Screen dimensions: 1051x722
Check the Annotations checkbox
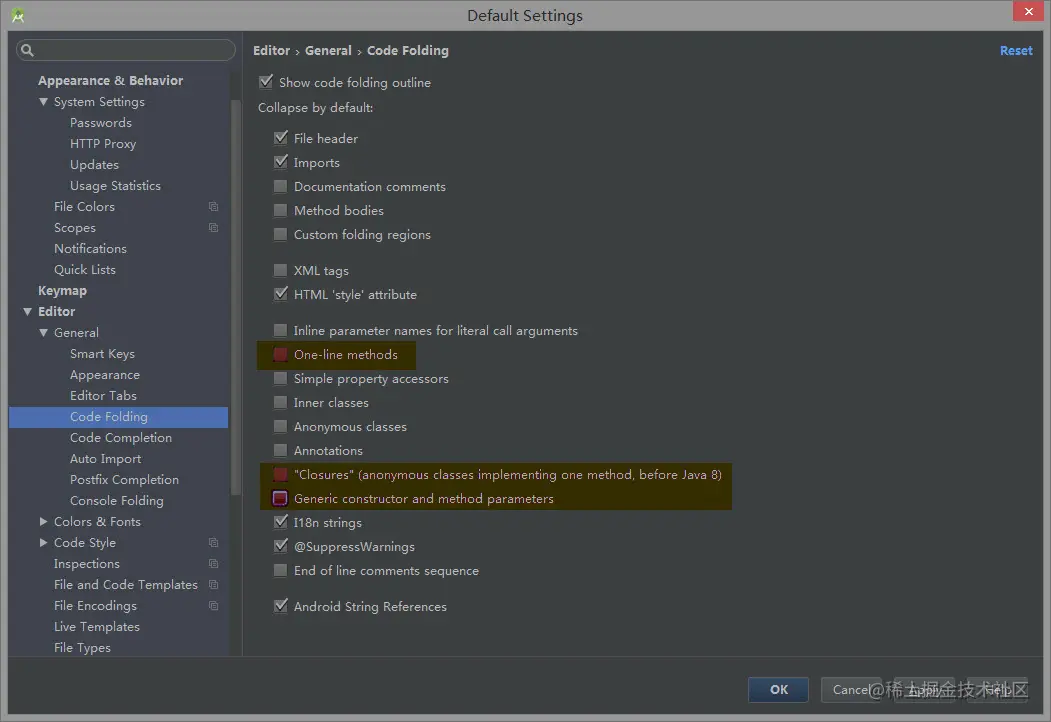pos(280,450)
